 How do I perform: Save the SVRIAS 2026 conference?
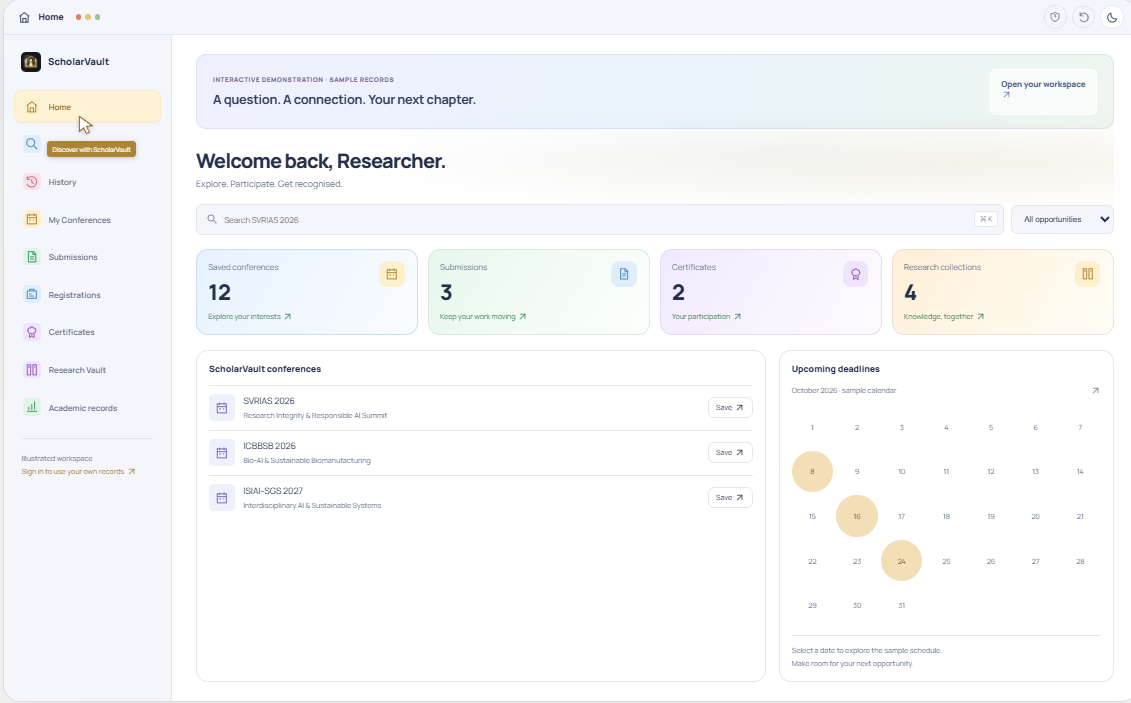pos(730,407)
